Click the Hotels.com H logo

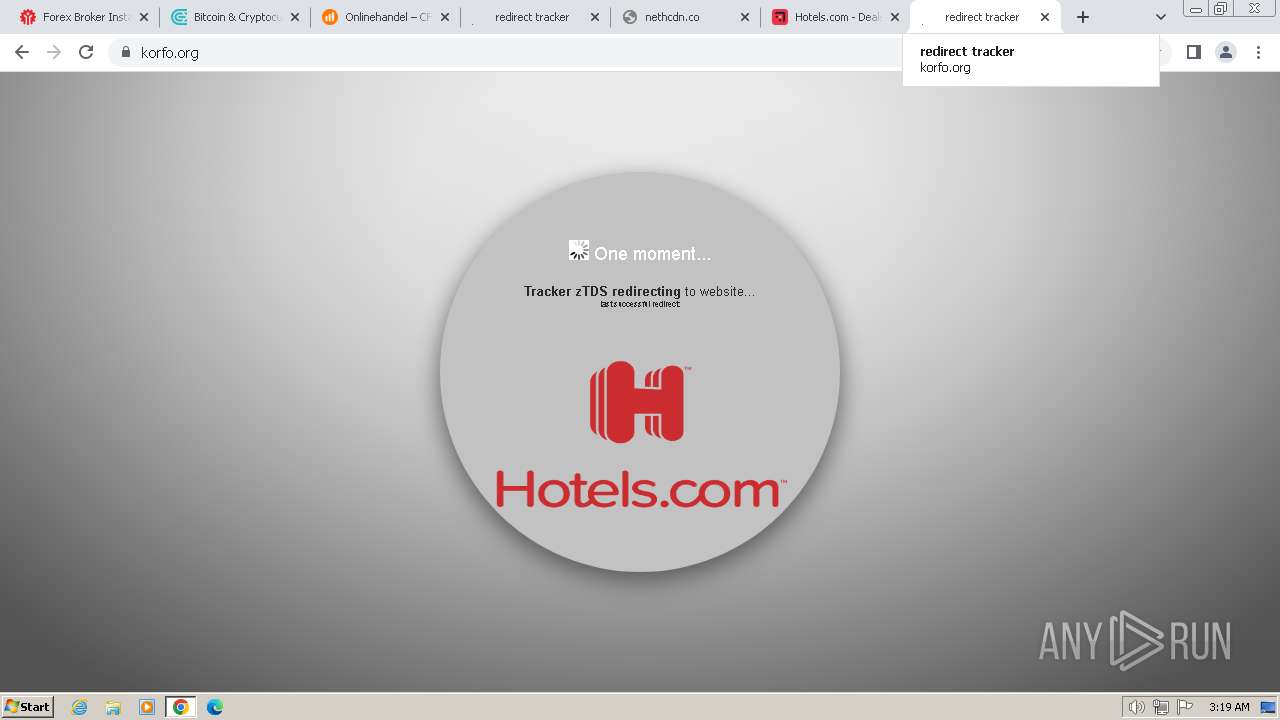638,402
